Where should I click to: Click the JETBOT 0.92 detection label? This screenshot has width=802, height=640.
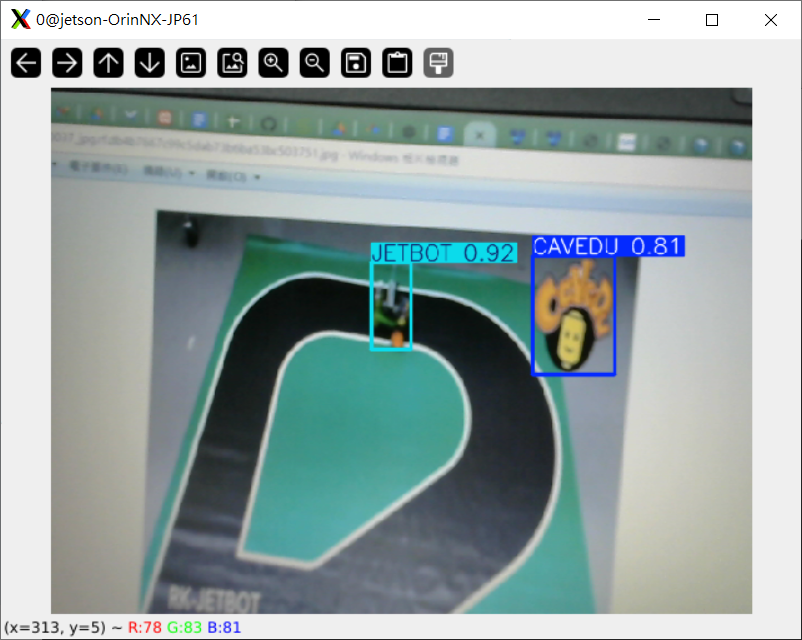[443, 253]
